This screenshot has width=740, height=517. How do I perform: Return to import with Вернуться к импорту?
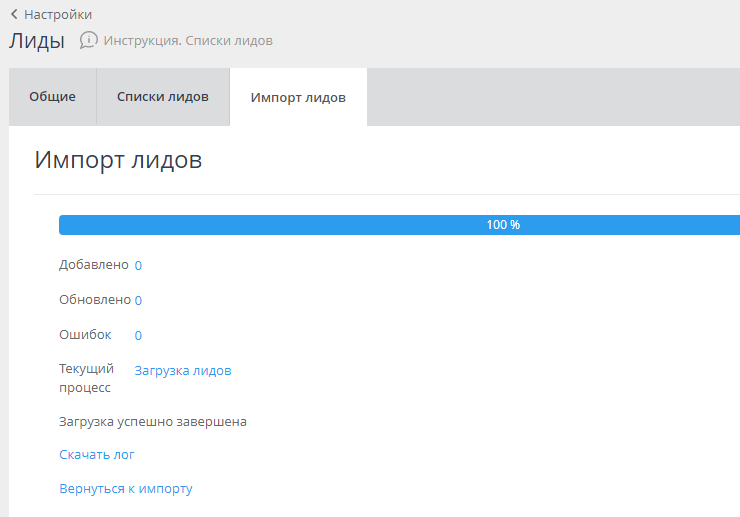click(126, 489)
